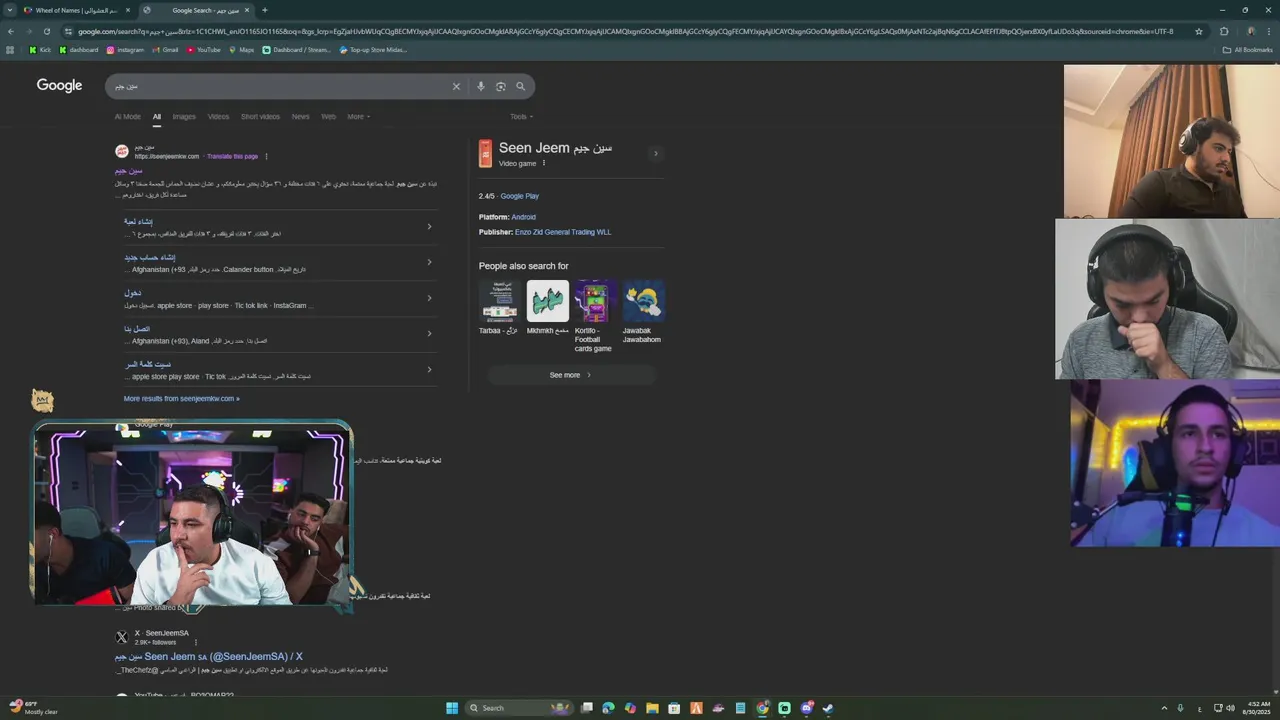Open the Maps bookmark
The width and height of the screenshot is (1280, 720).
[241, 49]
